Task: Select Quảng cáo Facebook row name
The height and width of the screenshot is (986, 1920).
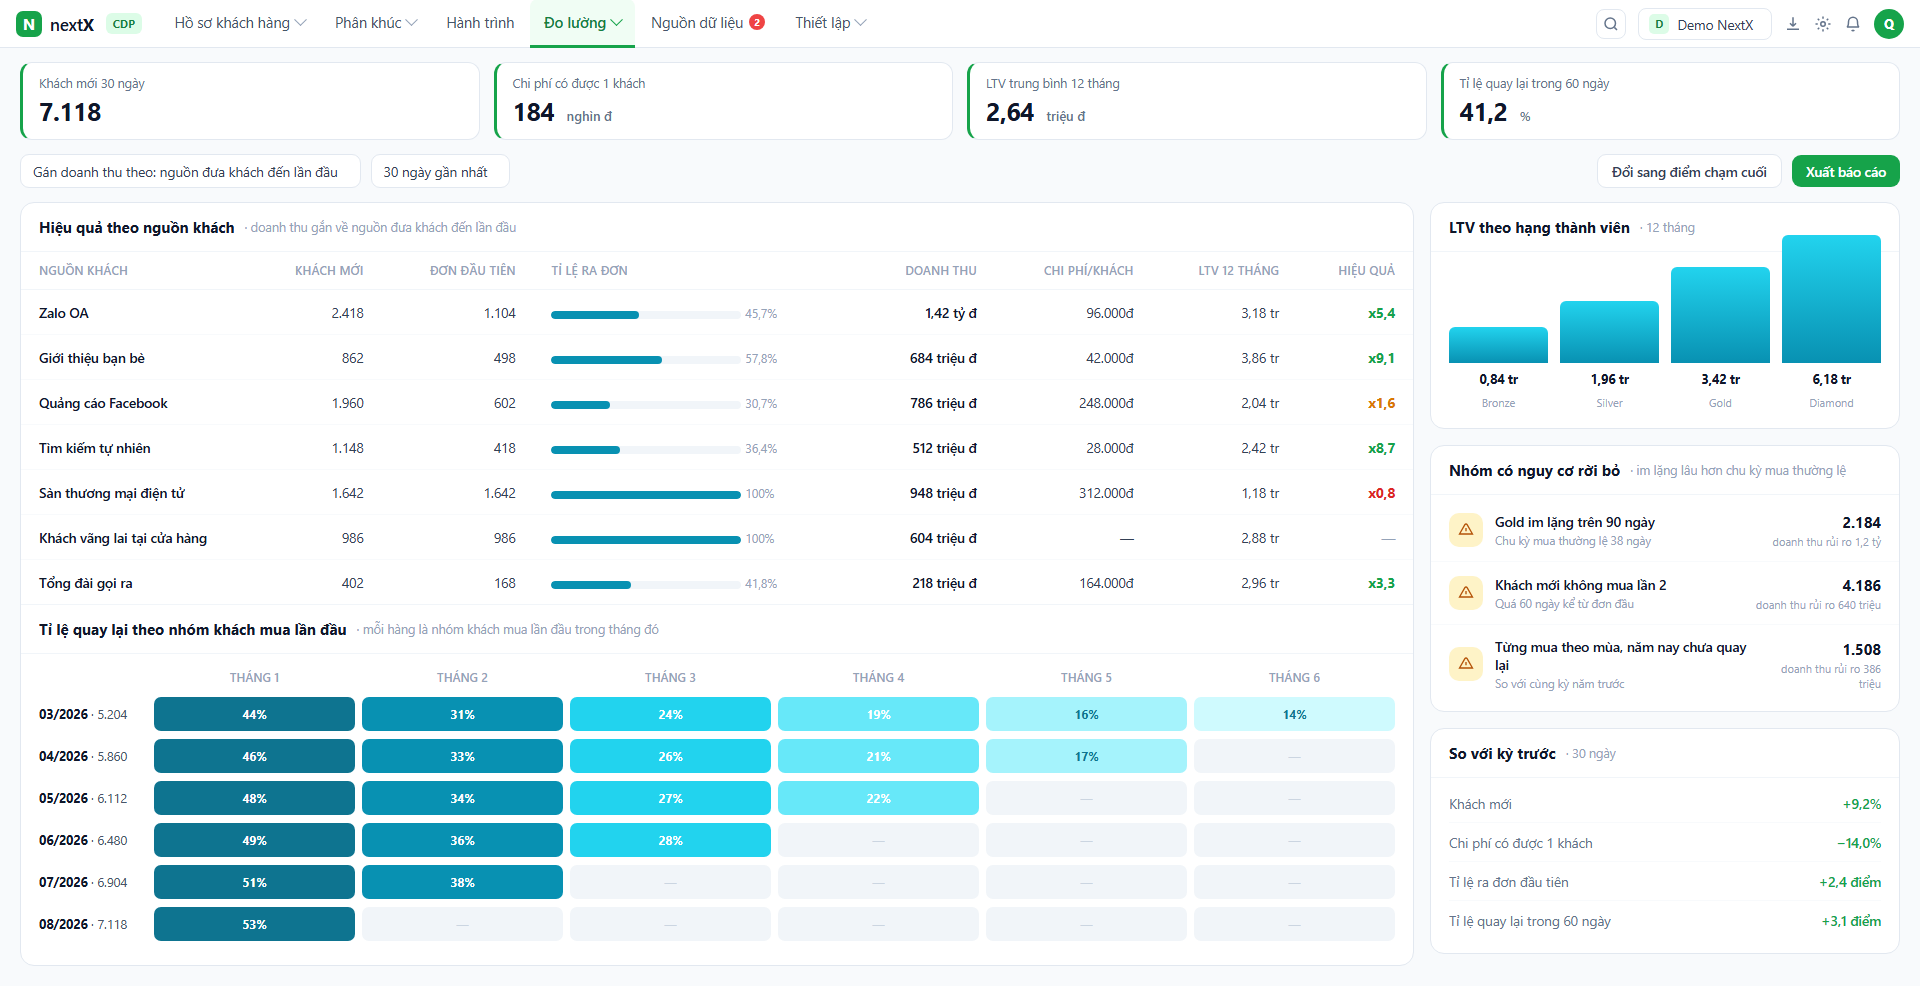Action: tap(103, 403)
